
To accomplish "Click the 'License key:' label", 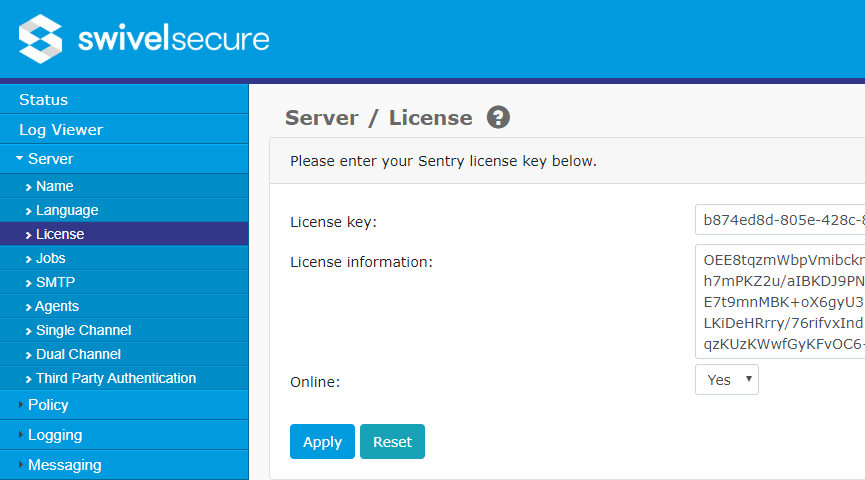I will (333, 222).
